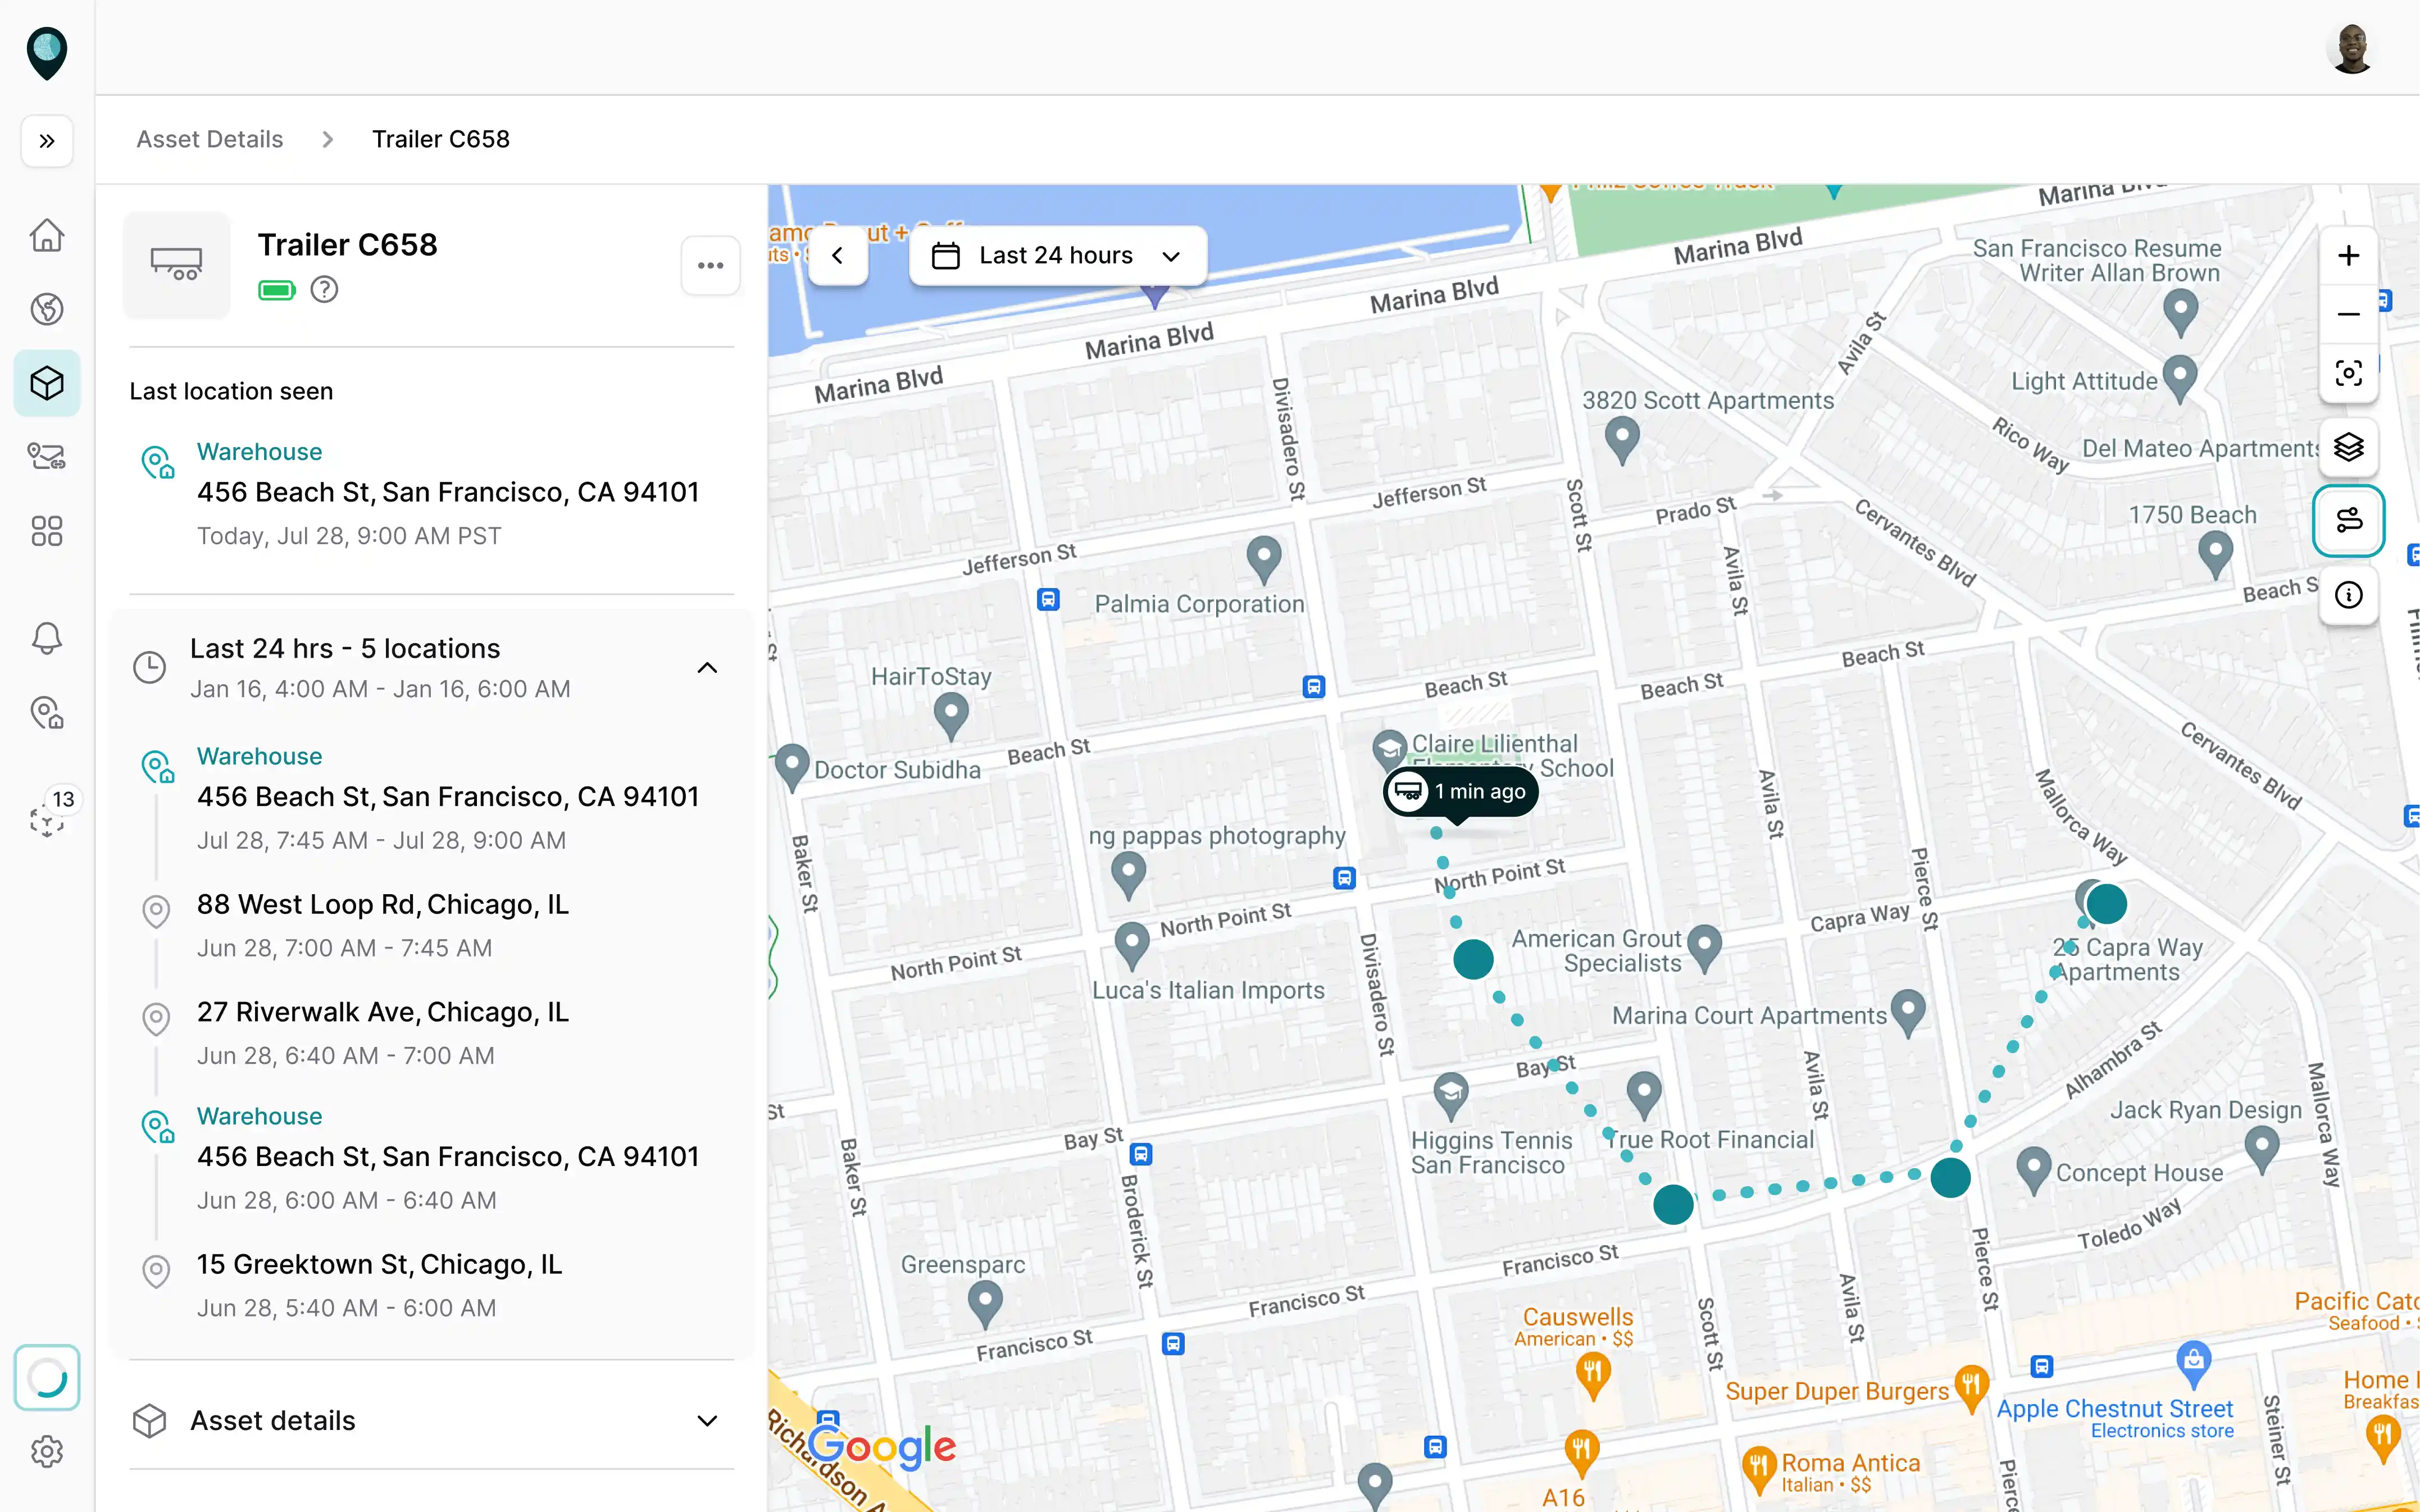Toggle the route history overlay on map

pyautogui.click(x=2349, y=520)
